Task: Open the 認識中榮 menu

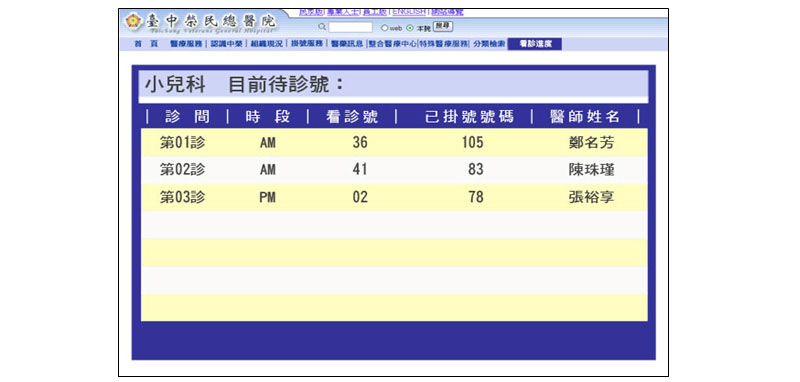Action: [227, 44]
